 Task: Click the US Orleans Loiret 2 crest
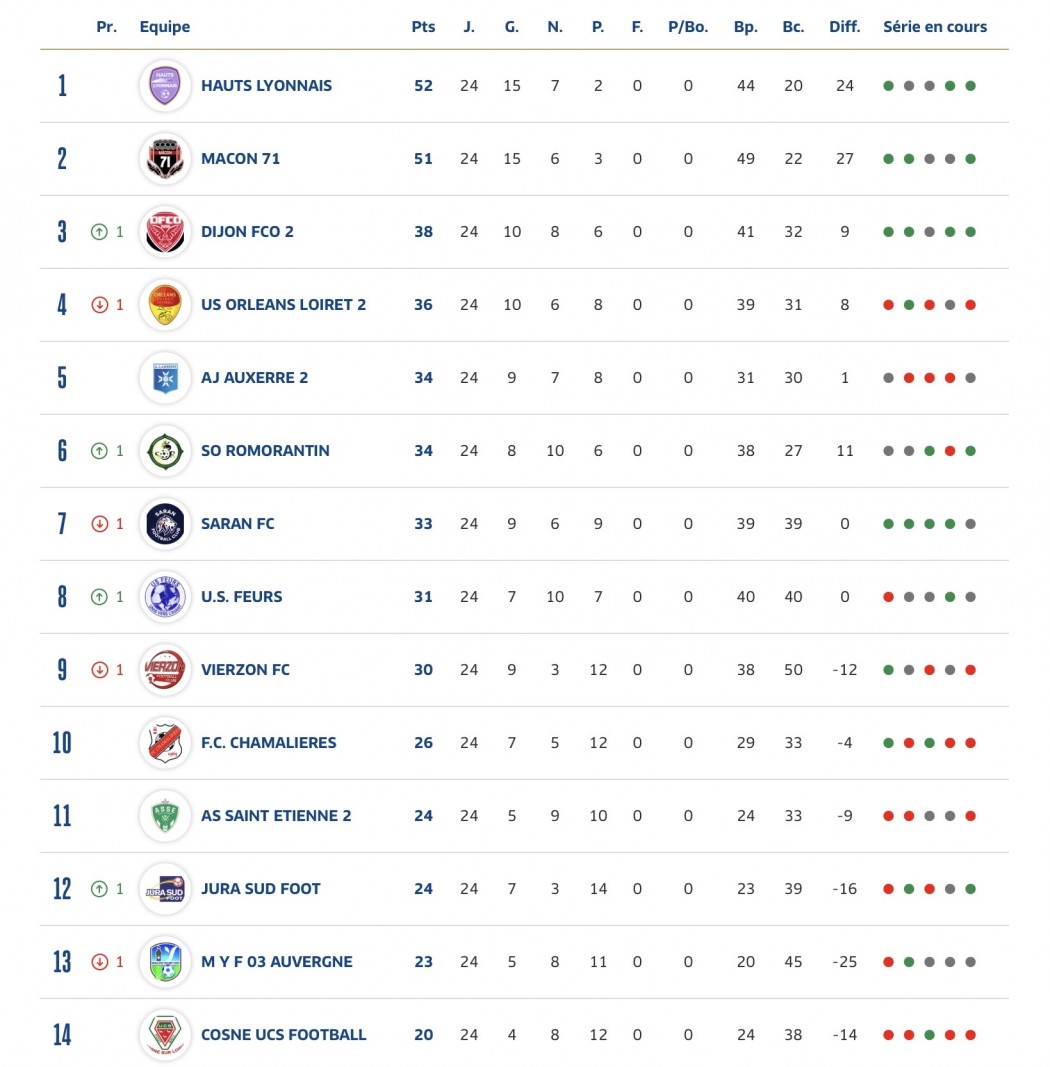tap(165, 305)
